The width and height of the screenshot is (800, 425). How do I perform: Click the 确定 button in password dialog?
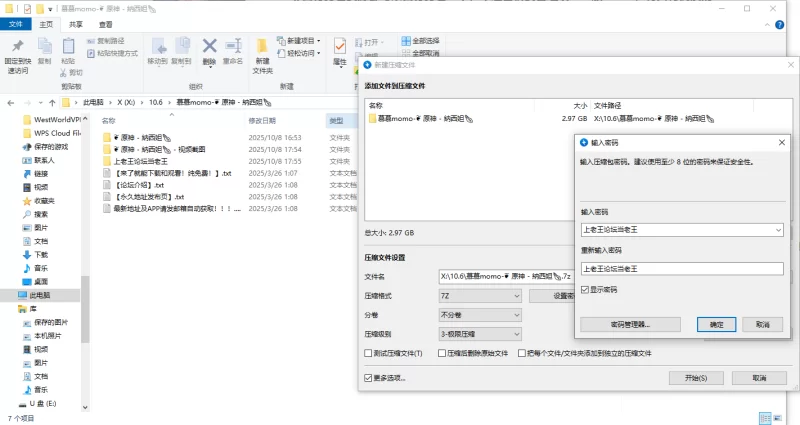tap(716, 325)
